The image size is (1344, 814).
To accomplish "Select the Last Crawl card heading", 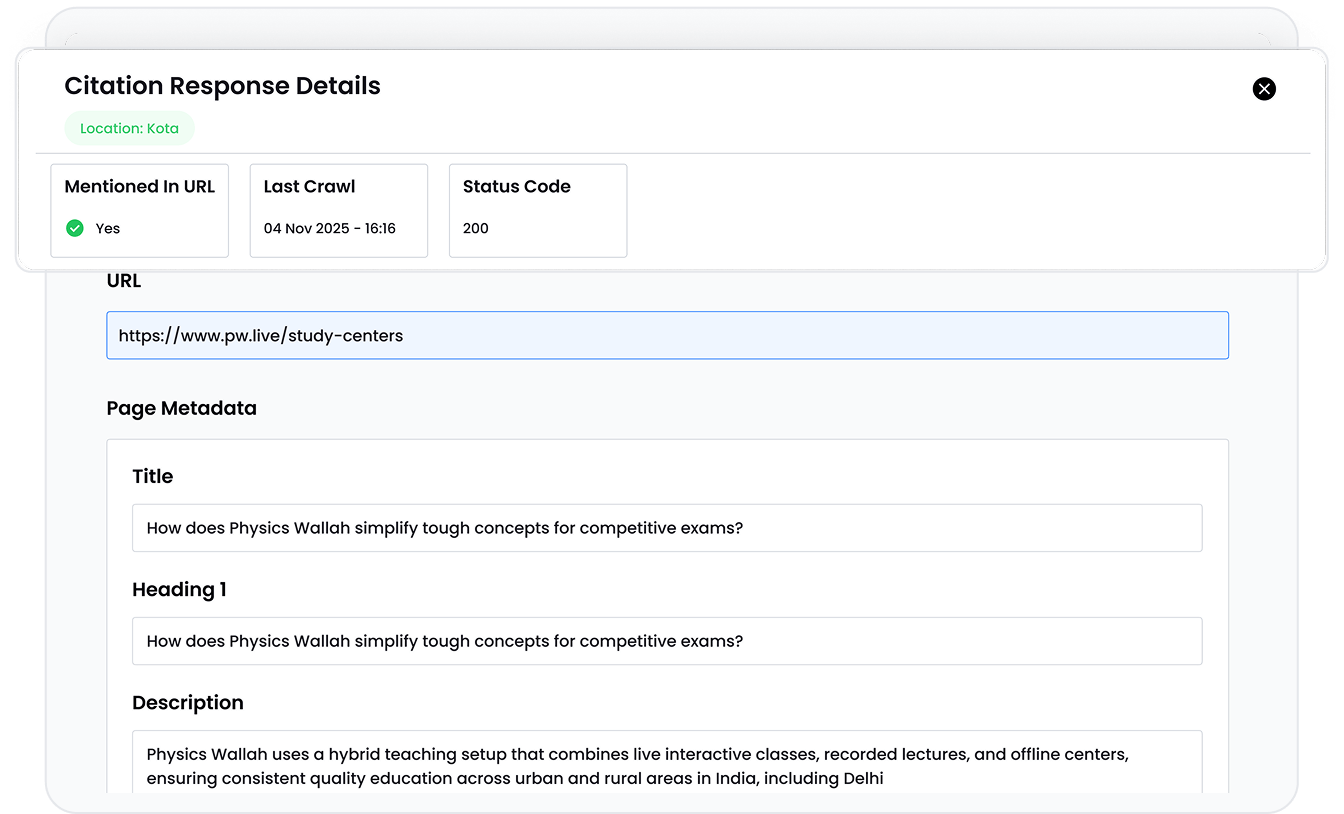I will pos(309,187).
